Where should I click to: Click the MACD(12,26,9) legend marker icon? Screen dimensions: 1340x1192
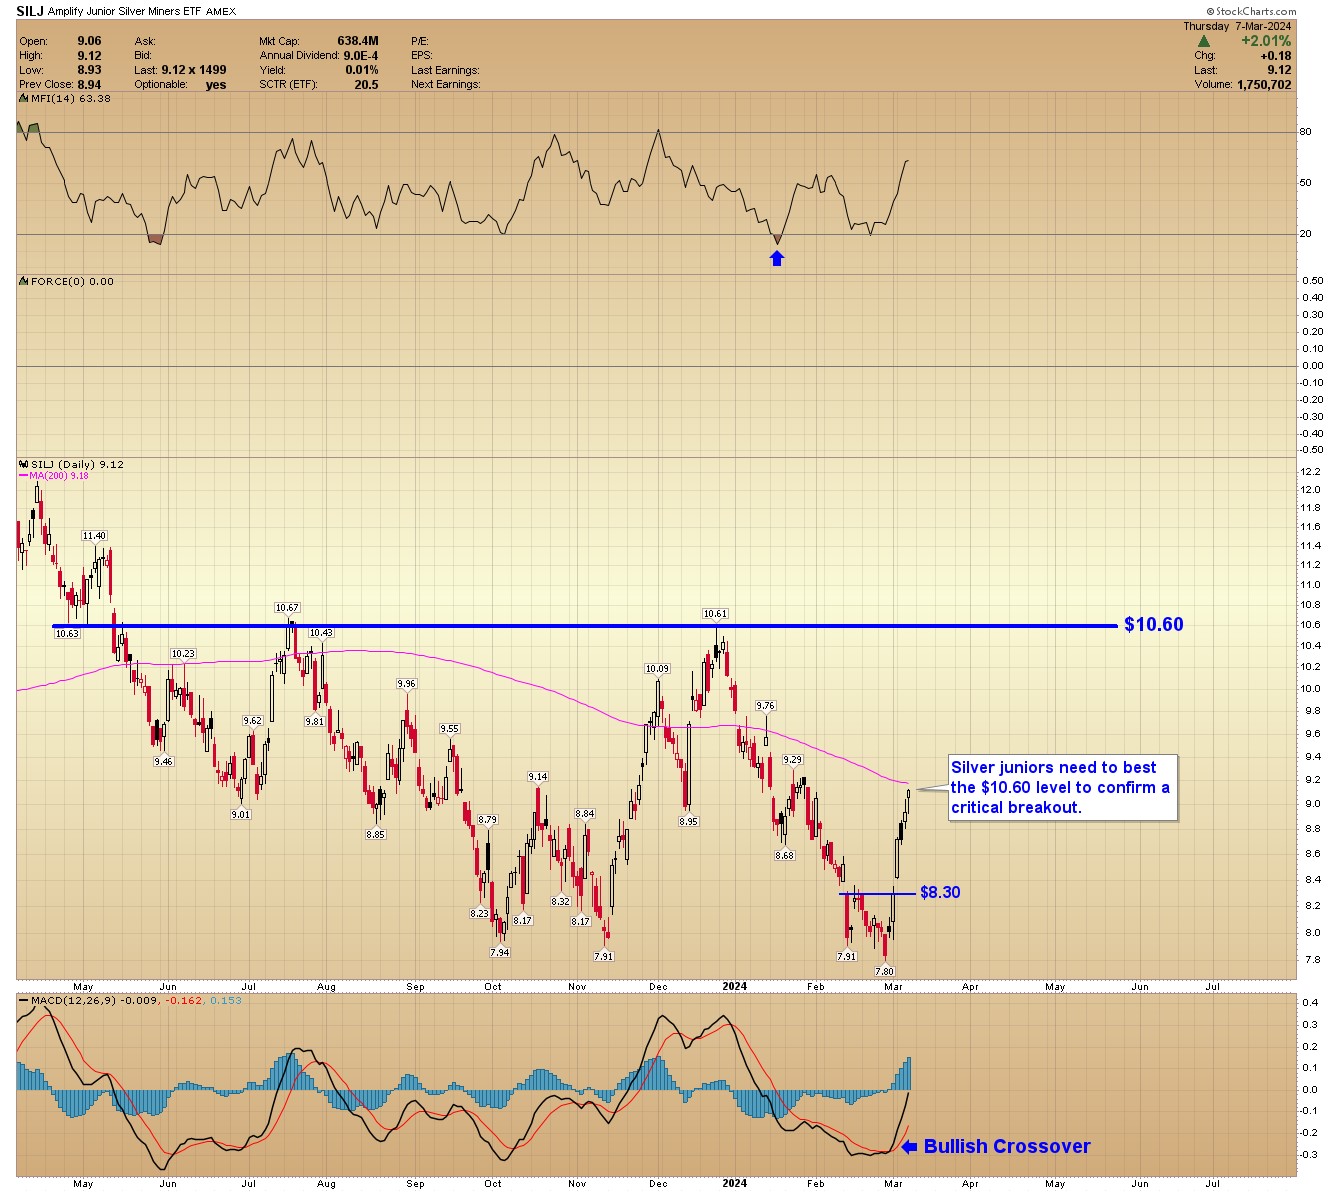[23, 1000]
